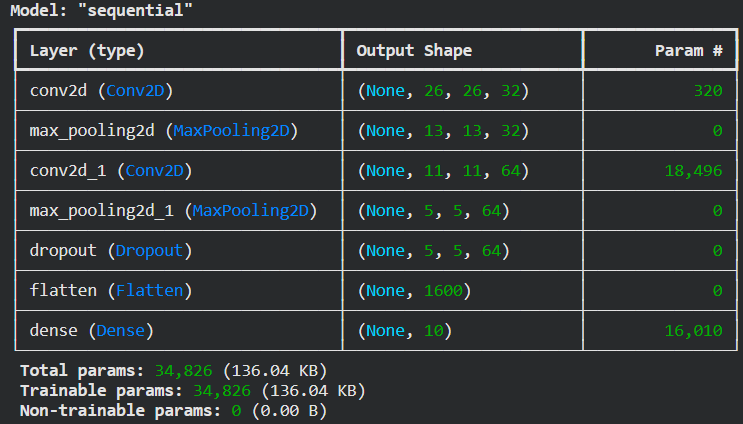Click the (None, 1600) output shape
Viewport: 743px width, 424px height.
pyautogui.click(x=414, y=291)
